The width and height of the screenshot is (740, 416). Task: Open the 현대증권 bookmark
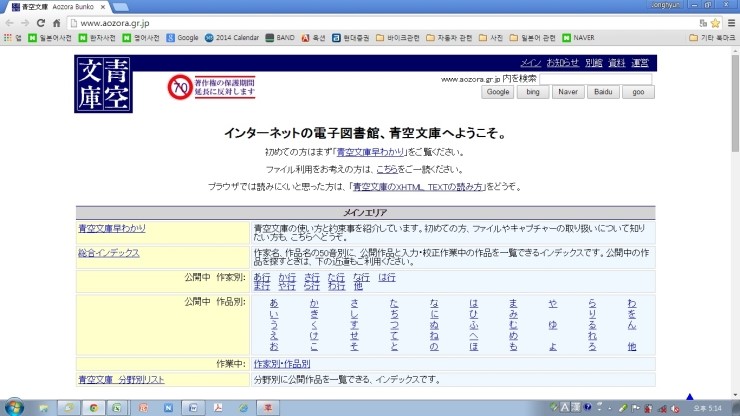351,38
